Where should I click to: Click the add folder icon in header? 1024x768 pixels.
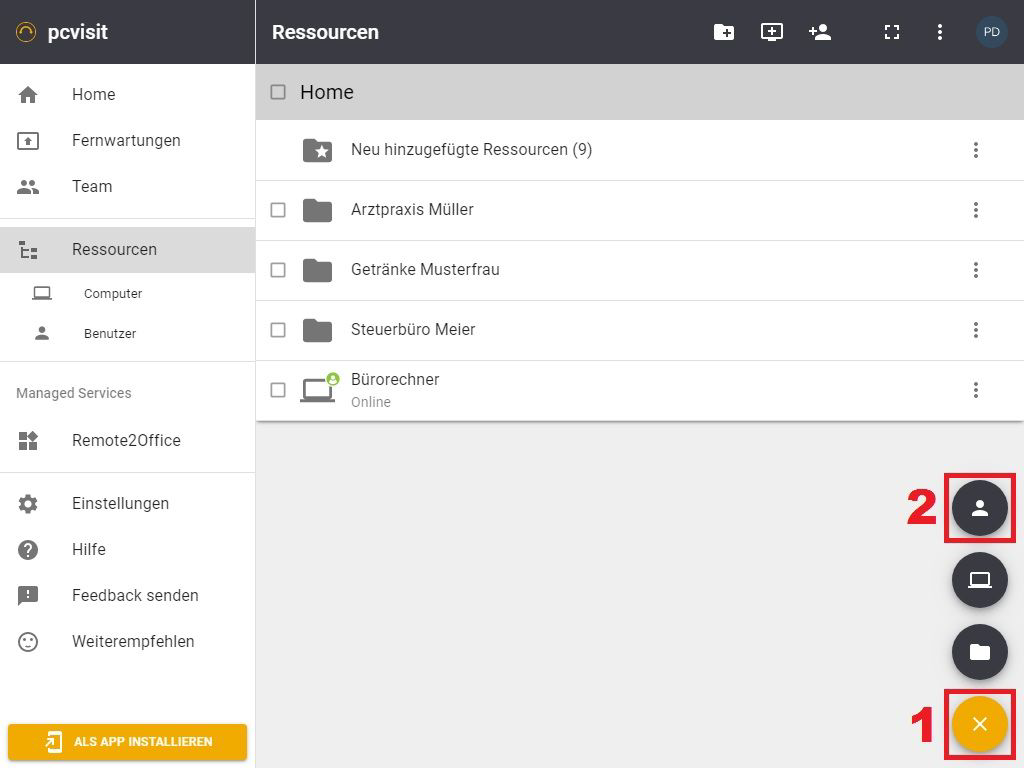724,32
